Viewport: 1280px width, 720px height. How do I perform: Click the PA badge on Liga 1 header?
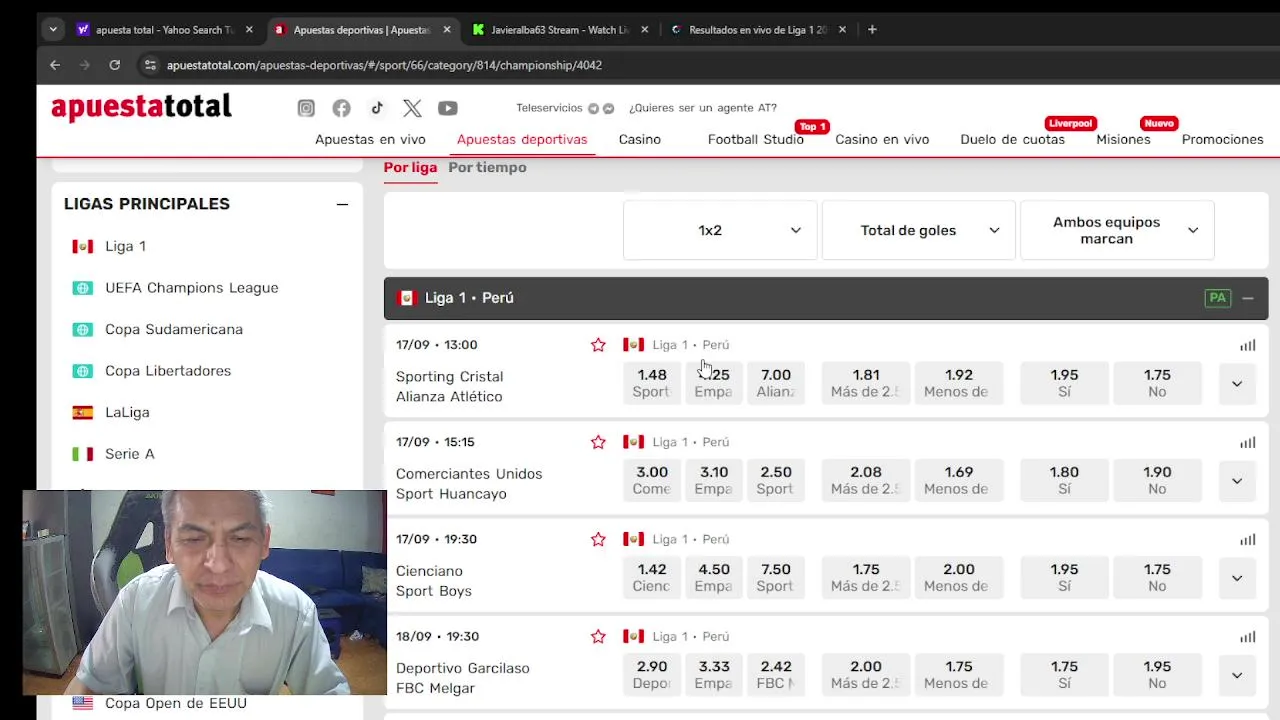(x=1217, y=298)
